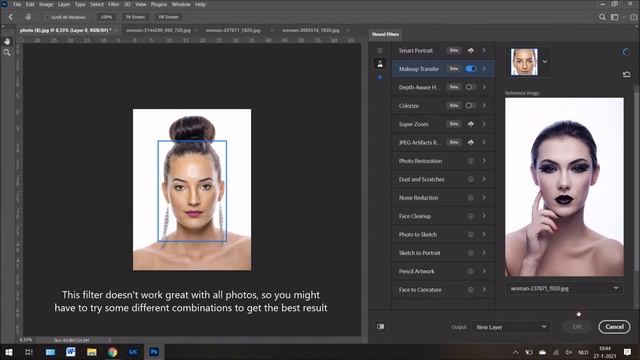
Task: Check the Scroll All Windows checkbox
Action: [x=47, y=17]
